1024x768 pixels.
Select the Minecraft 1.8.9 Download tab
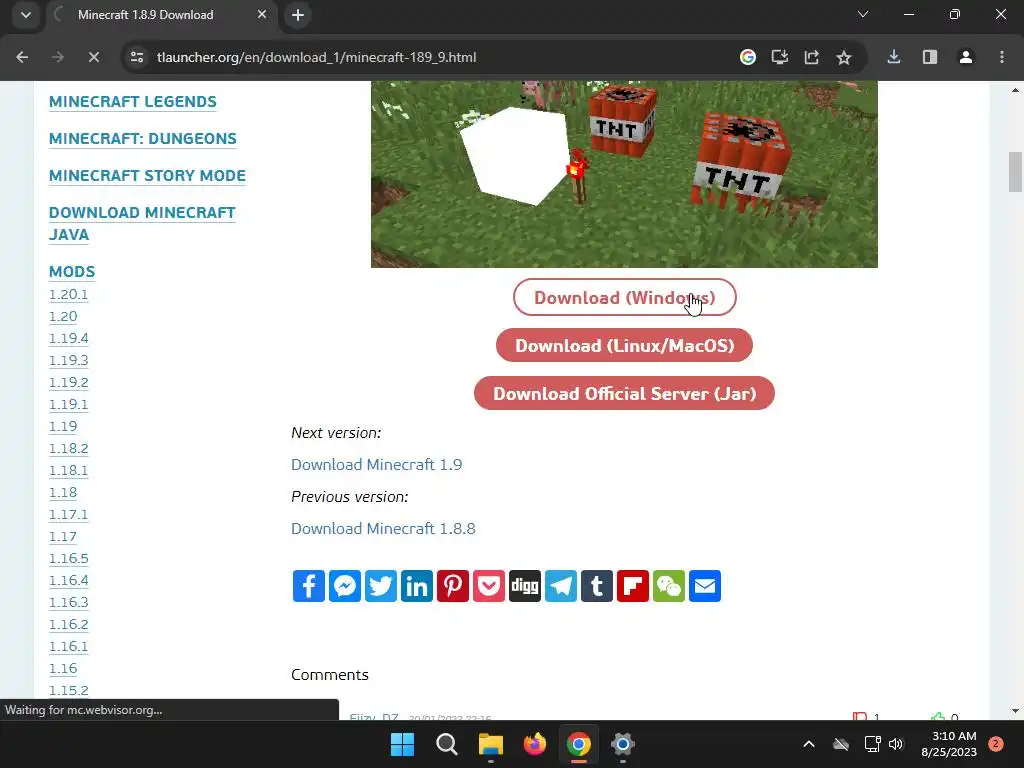pos(146,15)
